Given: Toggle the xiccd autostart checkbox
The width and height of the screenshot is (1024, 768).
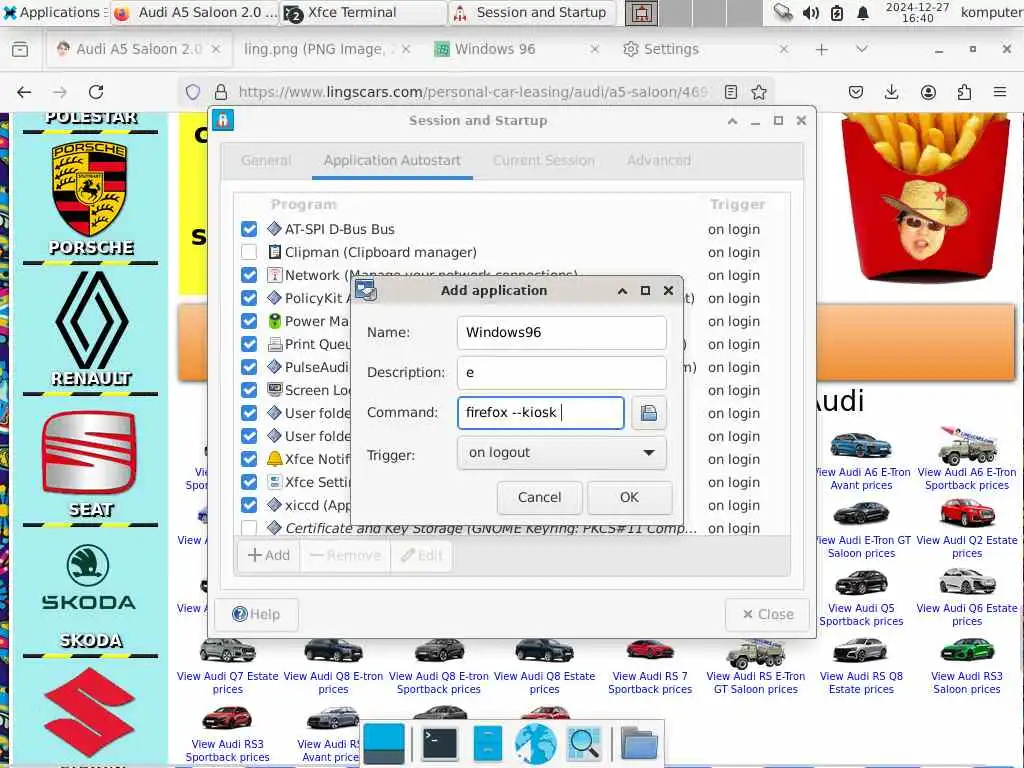Looking at the screenshot, I should point(249,505).
